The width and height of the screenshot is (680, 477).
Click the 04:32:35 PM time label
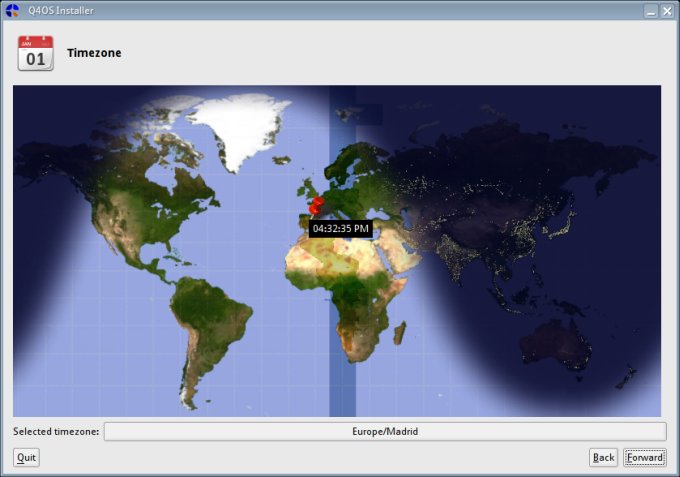pyautogui.click(x=340, y=229)
